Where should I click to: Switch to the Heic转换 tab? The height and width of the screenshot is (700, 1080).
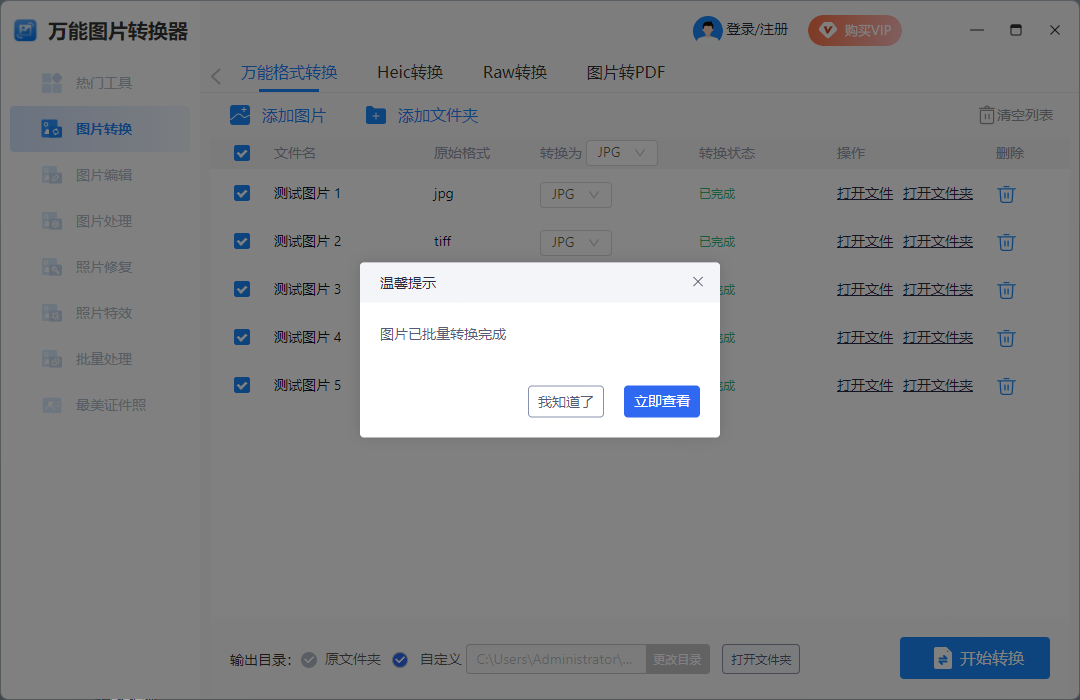(x=410, y=72)
